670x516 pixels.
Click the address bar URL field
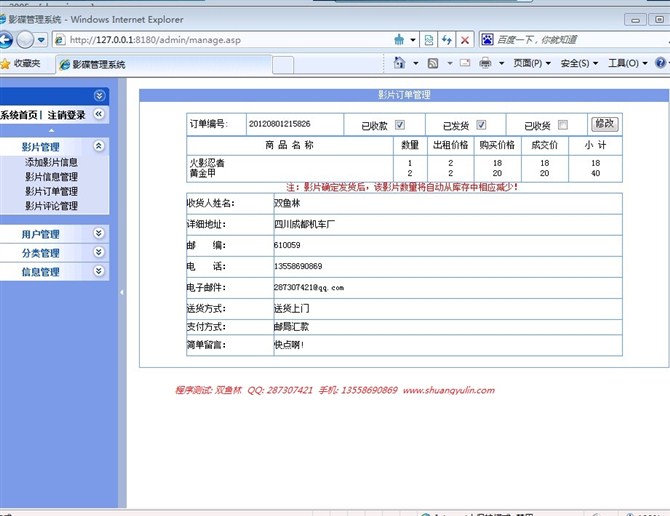point(222,40)
